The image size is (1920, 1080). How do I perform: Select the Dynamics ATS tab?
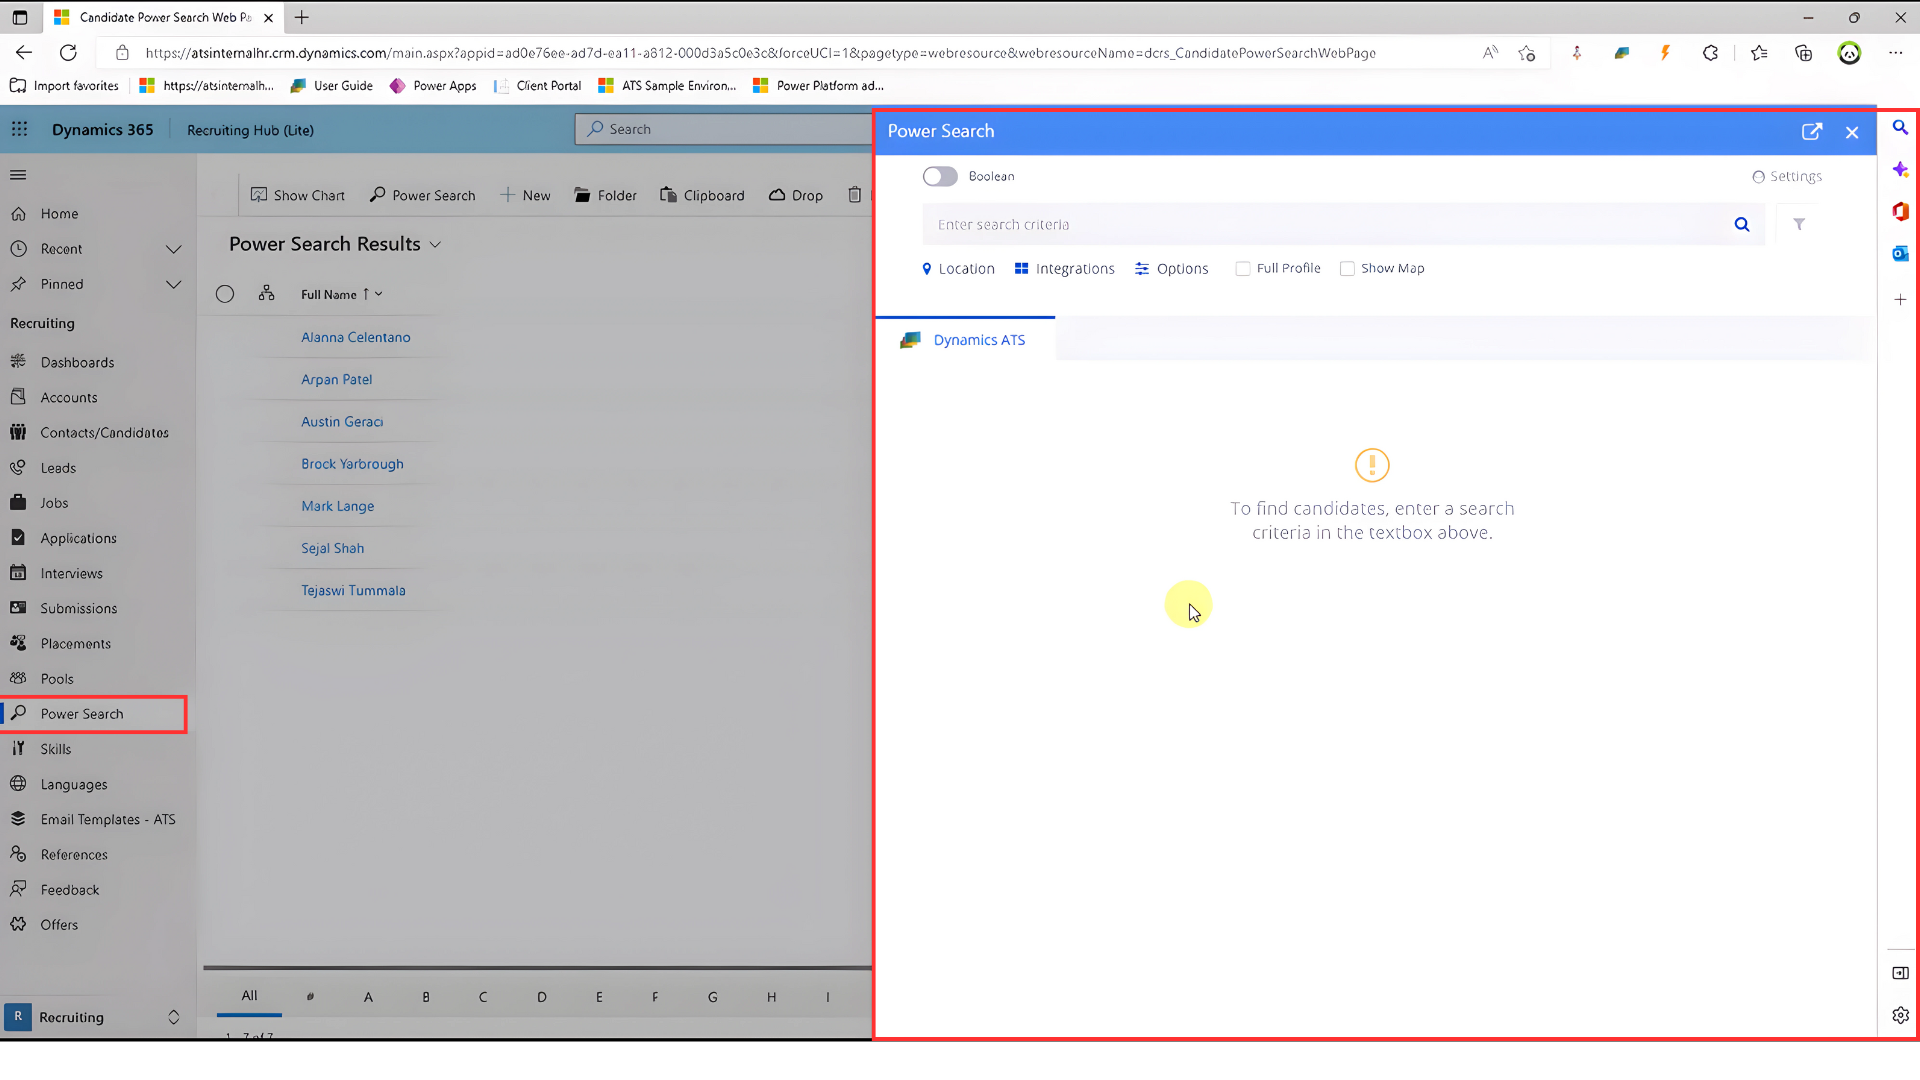[964, 340]
